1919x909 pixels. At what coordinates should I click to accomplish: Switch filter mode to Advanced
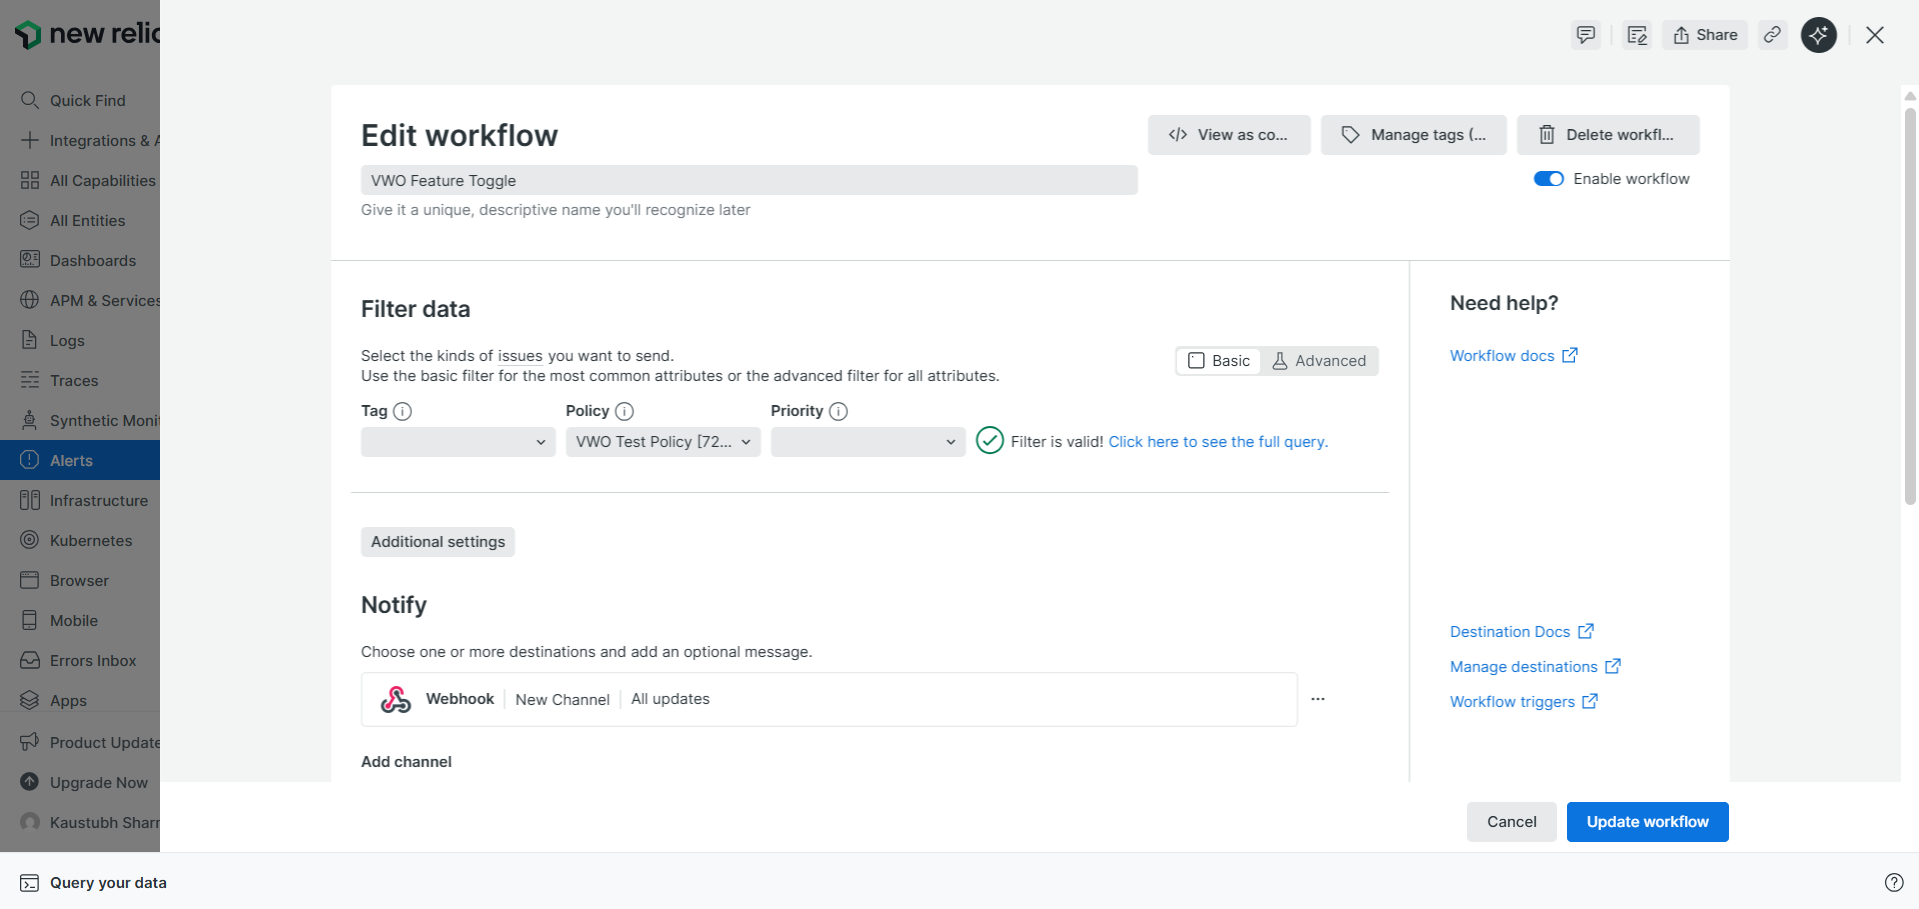click(x=1319, y=361)
